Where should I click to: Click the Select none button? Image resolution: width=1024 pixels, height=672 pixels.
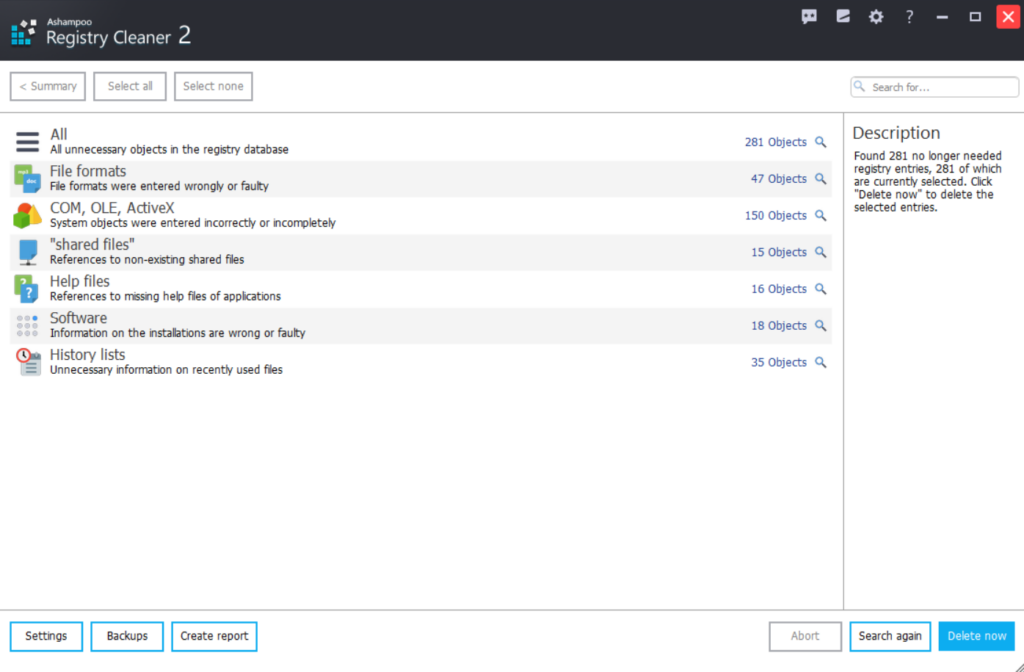pos(213,86)
